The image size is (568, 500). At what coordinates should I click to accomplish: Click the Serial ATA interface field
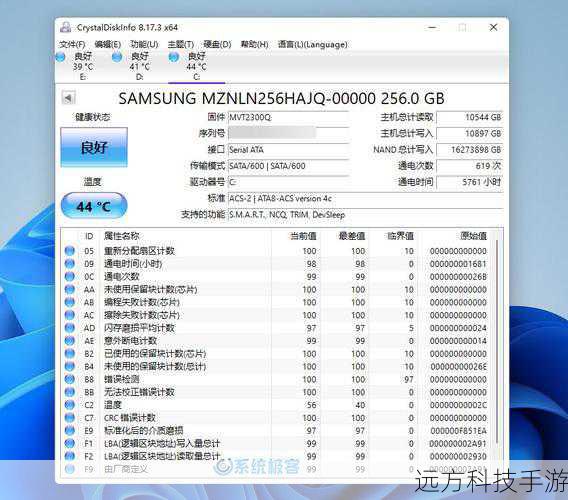288,149
